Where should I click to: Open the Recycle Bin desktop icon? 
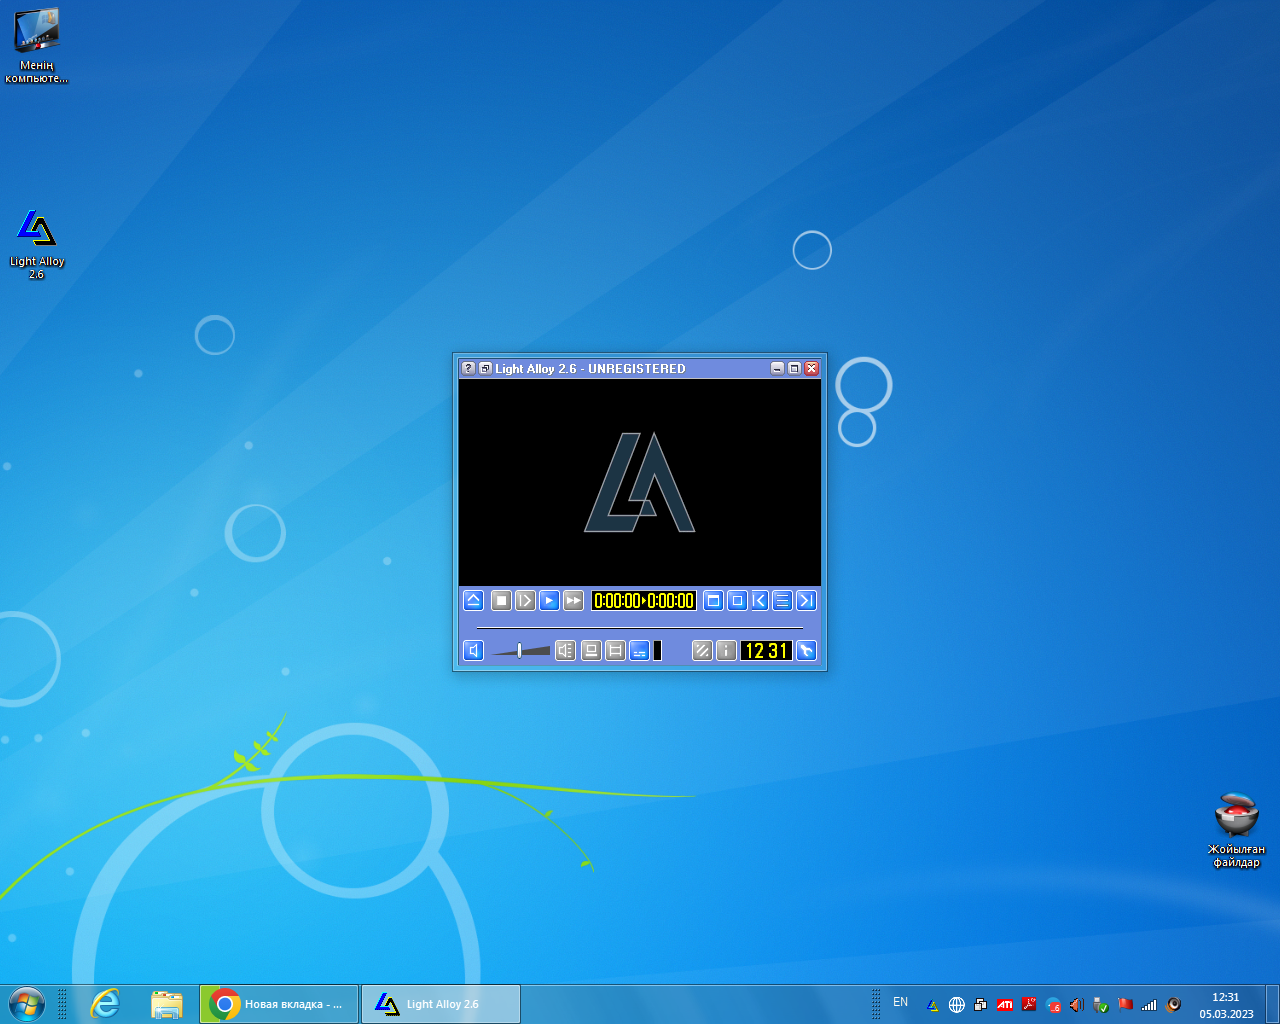pos(1237,830)
